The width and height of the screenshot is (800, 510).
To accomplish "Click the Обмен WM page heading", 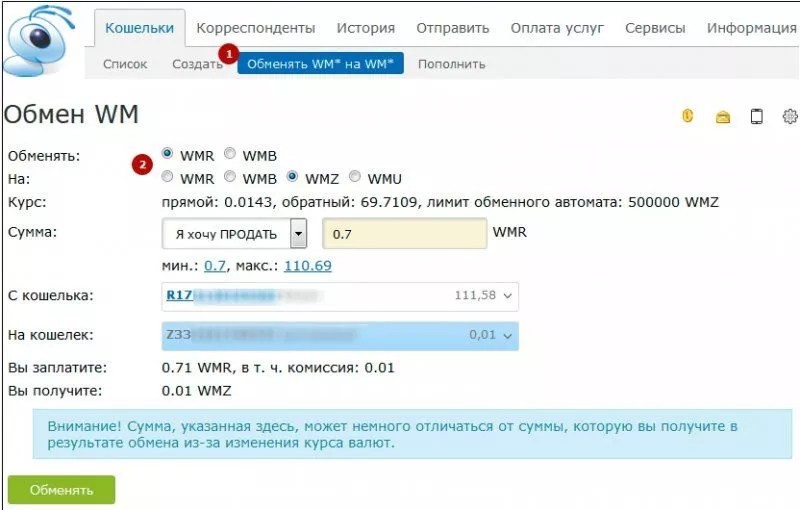I will pyautogui.click(x=71, y=114).
